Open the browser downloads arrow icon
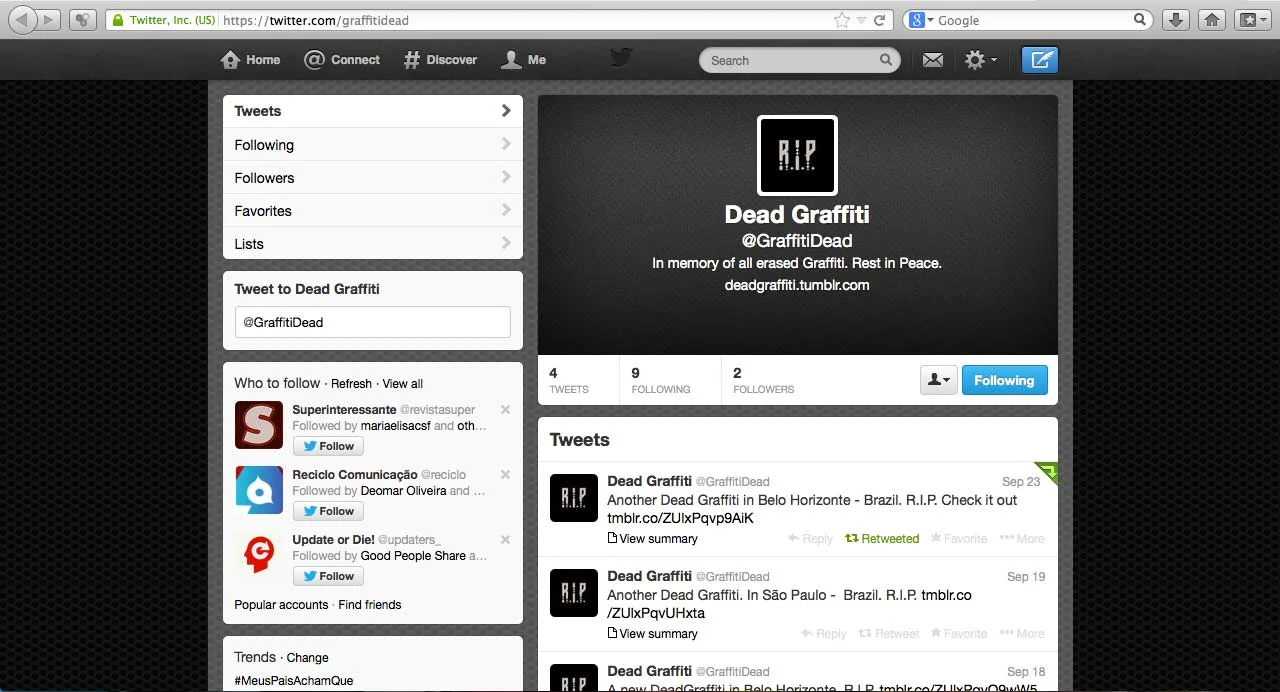Viewport: 1280px width, 692px height. pos(1176,20)
